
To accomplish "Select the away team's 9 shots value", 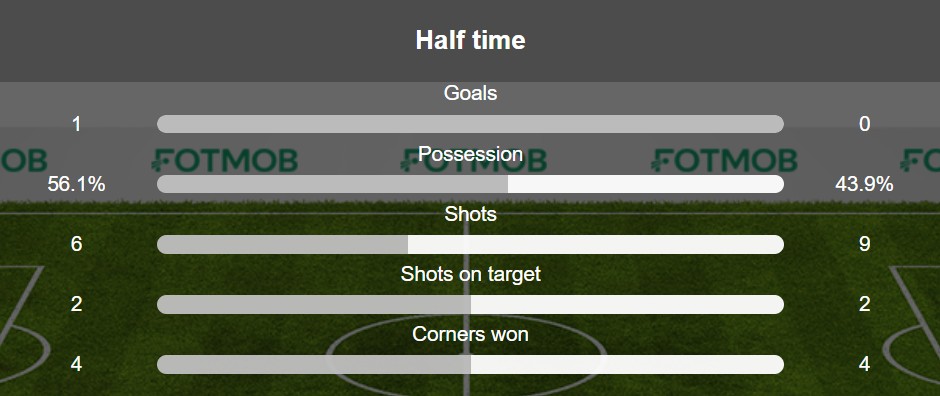I will click(864, 244).
